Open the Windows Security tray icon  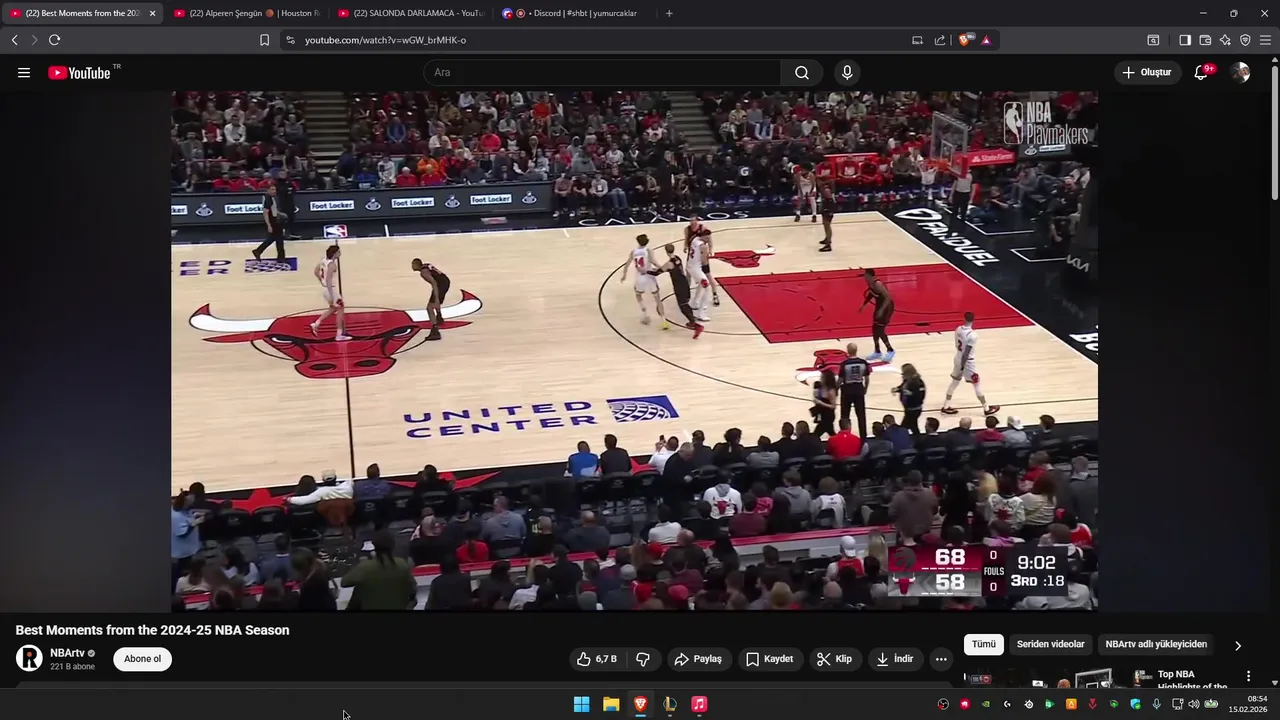pos(1135,704)
